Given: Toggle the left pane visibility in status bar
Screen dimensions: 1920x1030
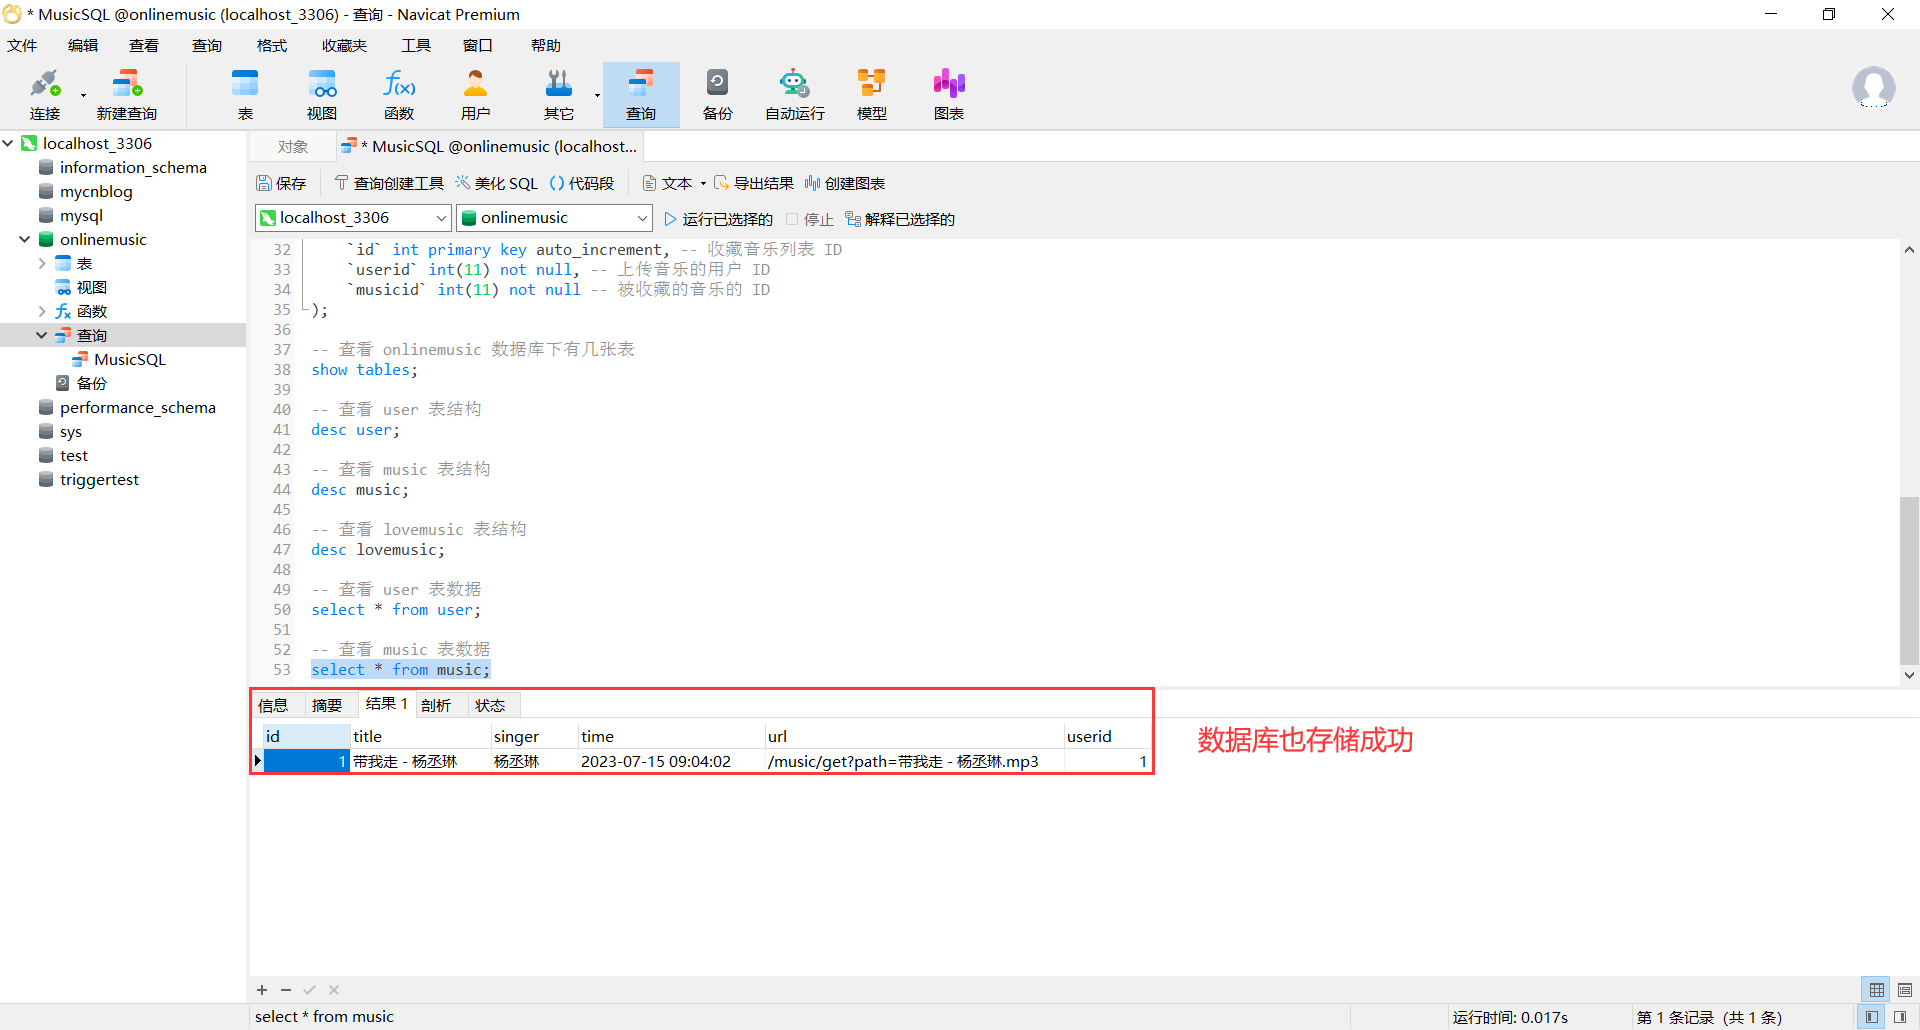Looking at the screenshot, I should coord(1871,1017).
